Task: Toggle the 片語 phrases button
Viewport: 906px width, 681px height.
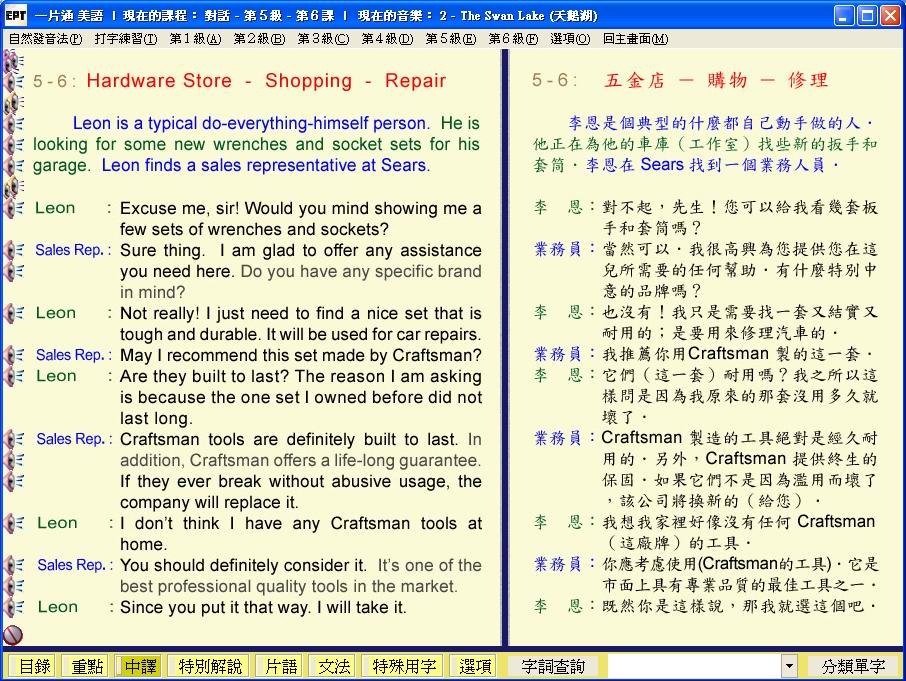Action: [278, 666]
